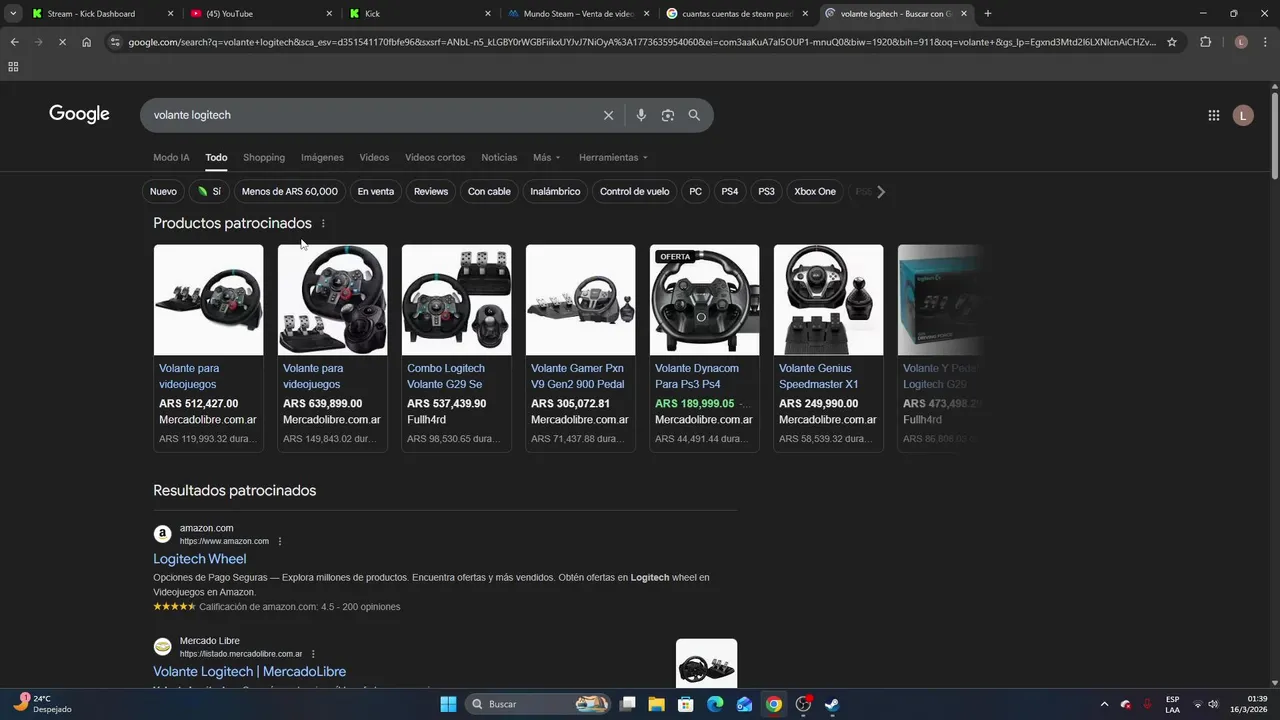Bookmark this page with star icon
The height and width of the screenshot is (720, 1280).
[x=1172, y=42]
